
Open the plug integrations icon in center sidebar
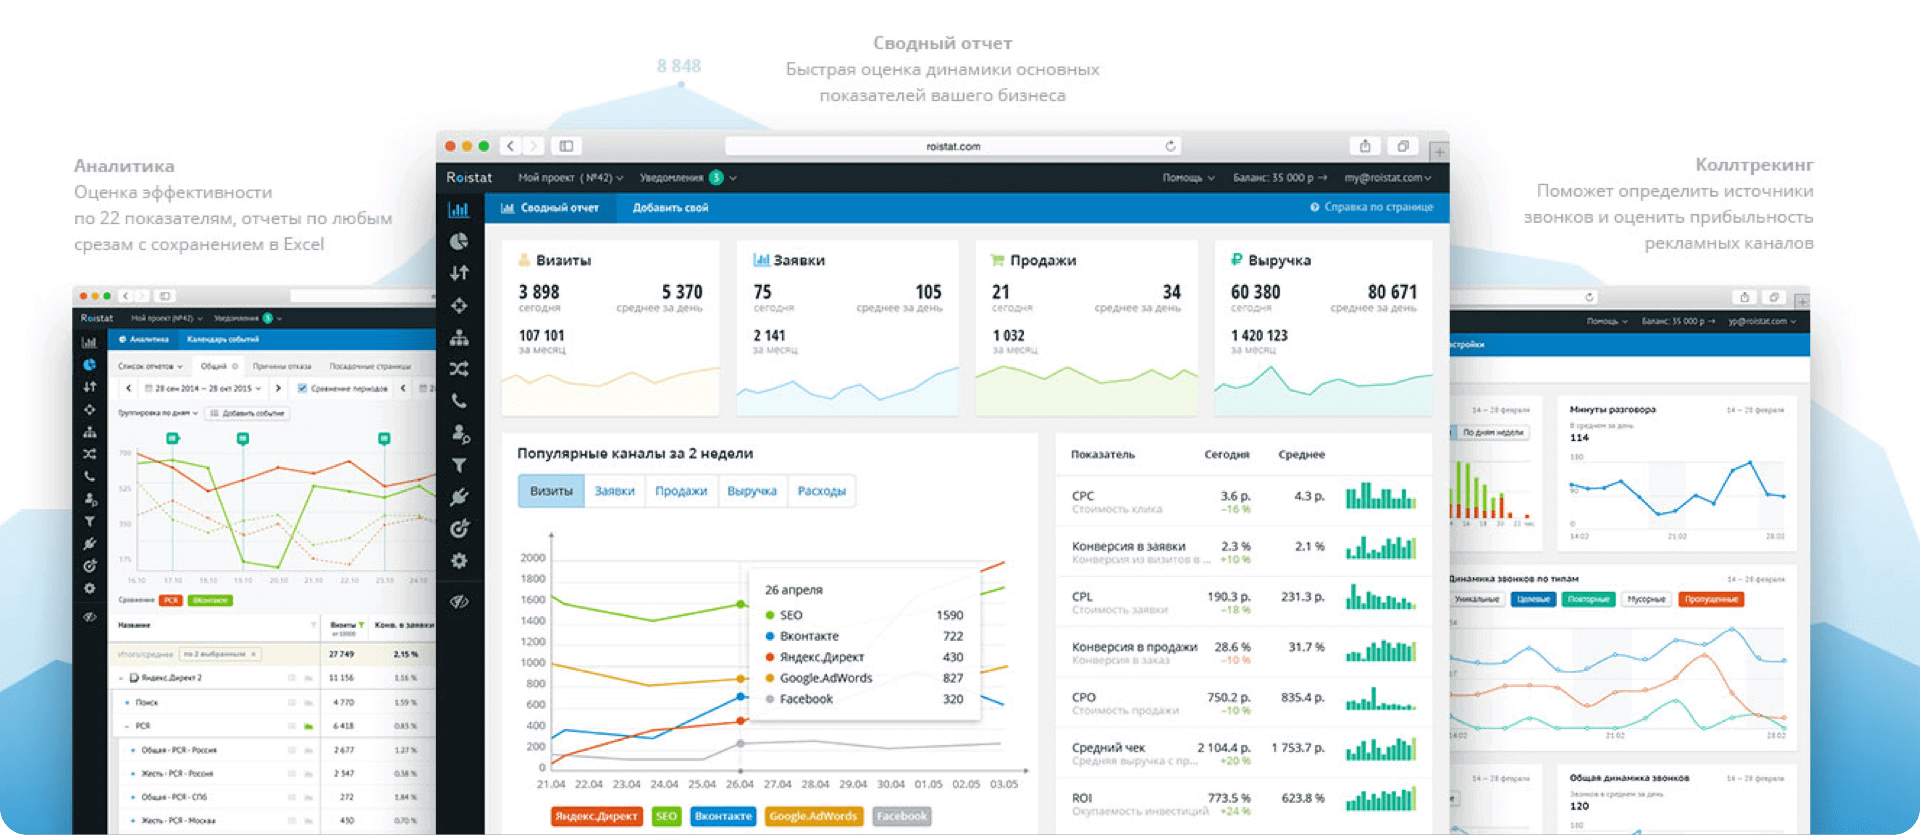coord(459,497)
